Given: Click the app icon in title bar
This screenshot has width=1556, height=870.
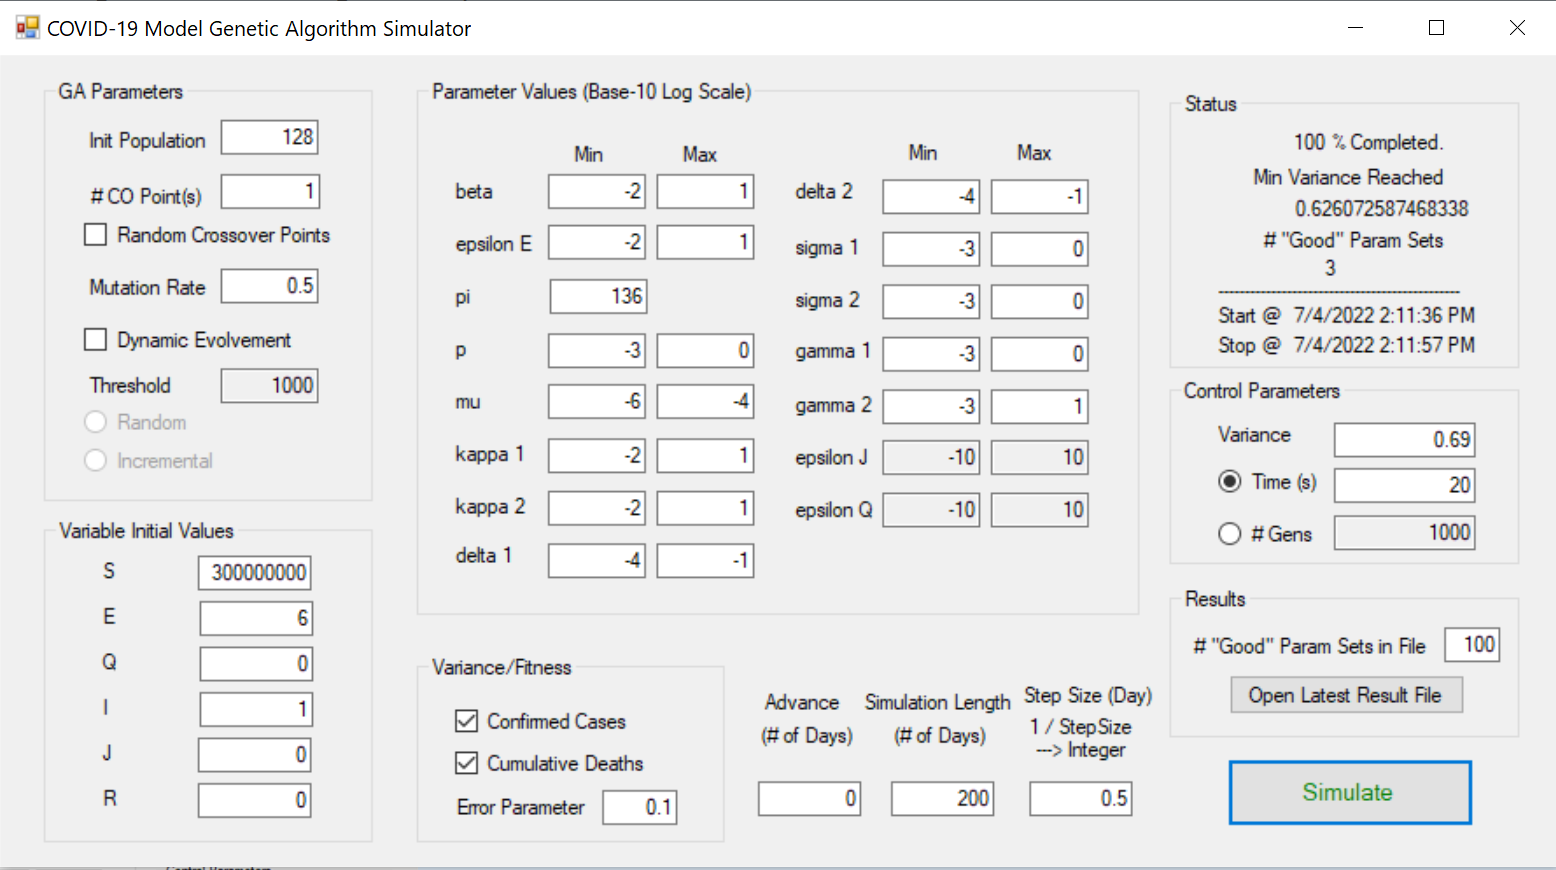Looking at the screenshot, I should coord(27,28).
